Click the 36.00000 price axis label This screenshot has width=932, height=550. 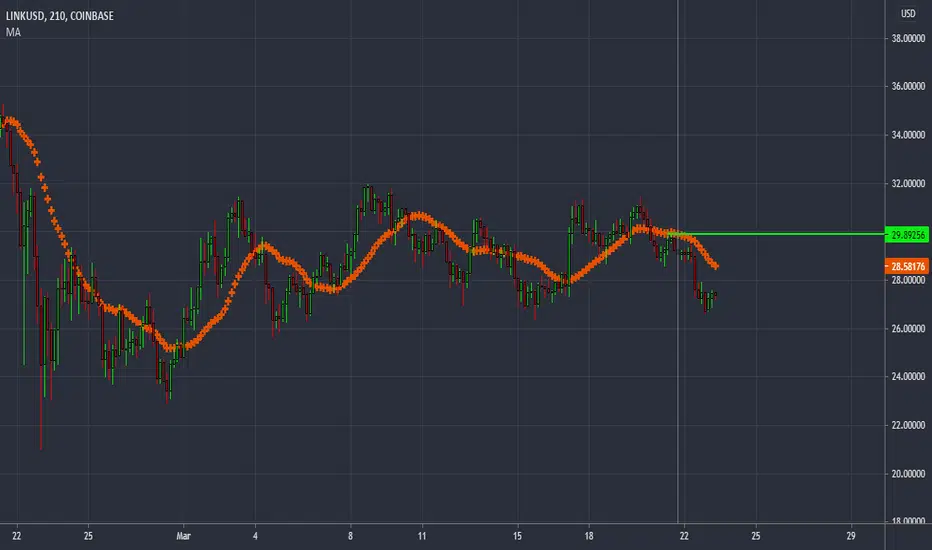[908, 87]
